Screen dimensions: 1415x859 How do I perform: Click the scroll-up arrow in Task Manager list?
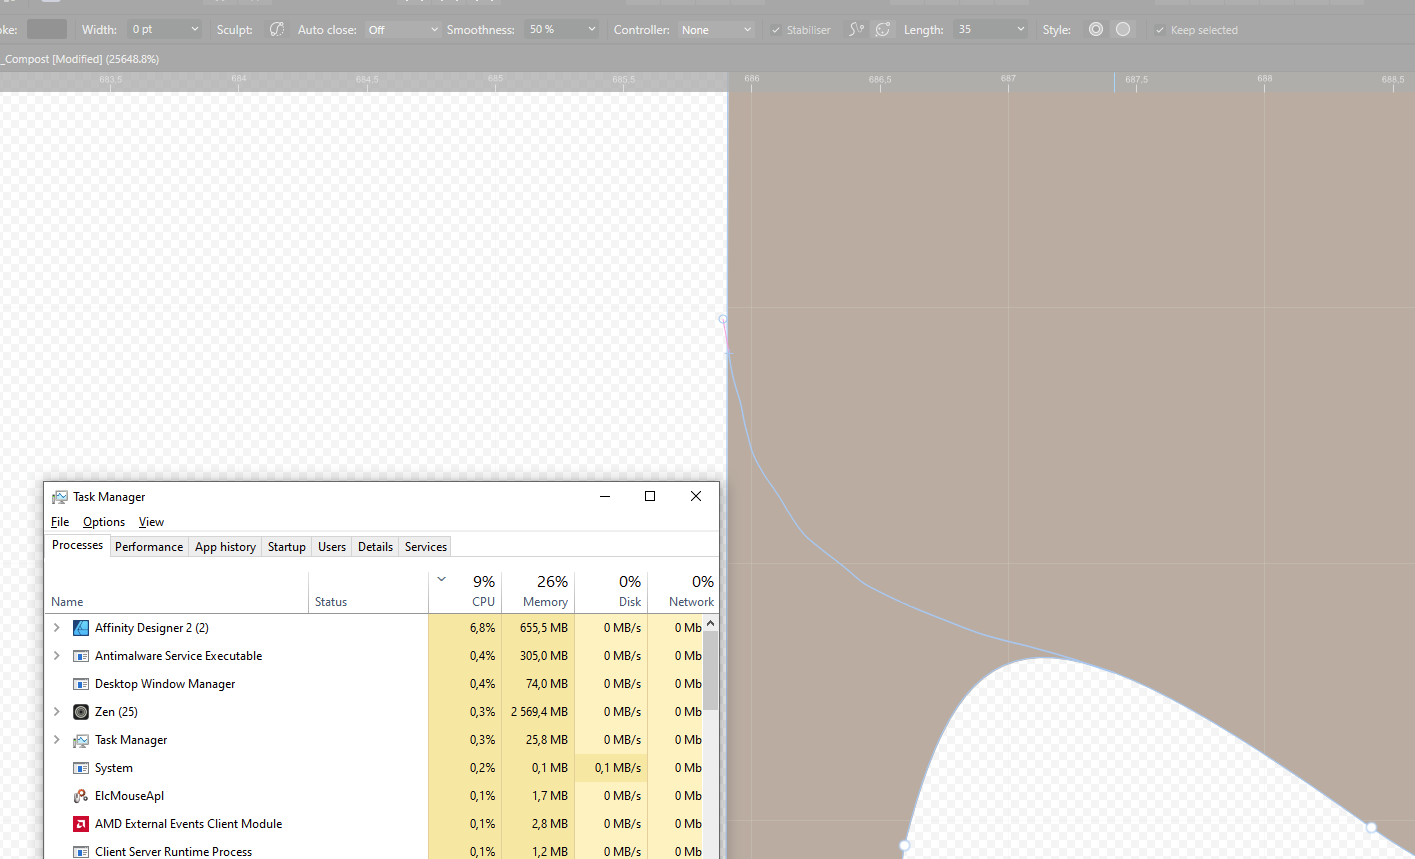click(711, 623)
